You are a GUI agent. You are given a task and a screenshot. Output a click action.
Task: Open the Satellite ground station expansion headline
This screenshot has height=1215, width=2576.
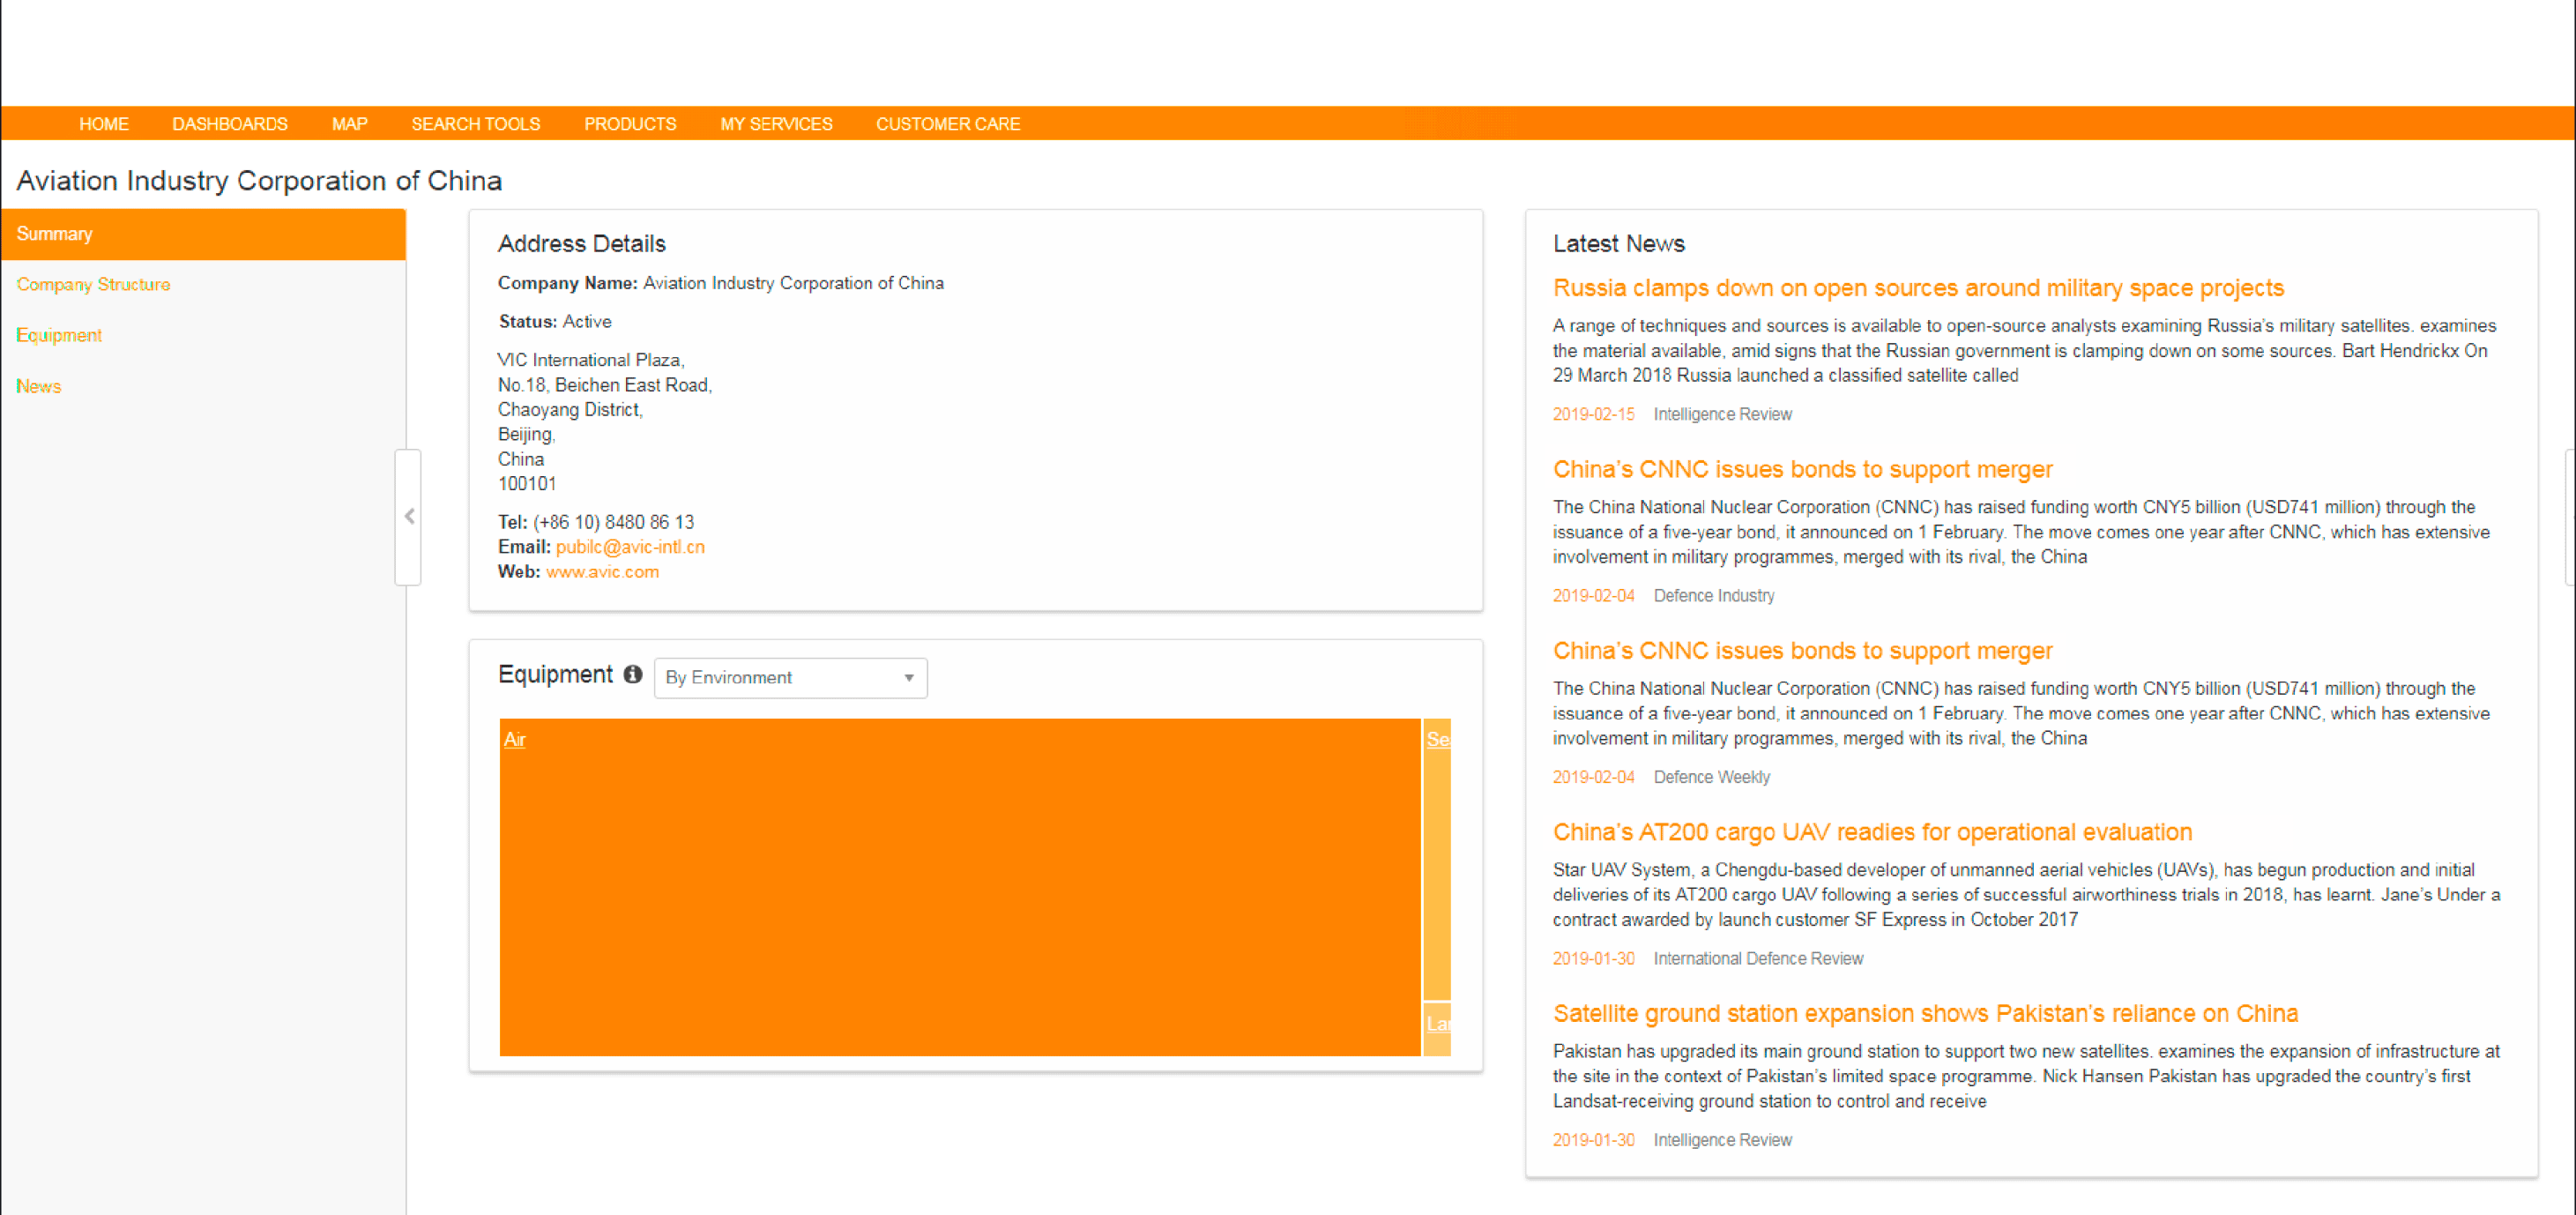click(x=1925, y=1013)
